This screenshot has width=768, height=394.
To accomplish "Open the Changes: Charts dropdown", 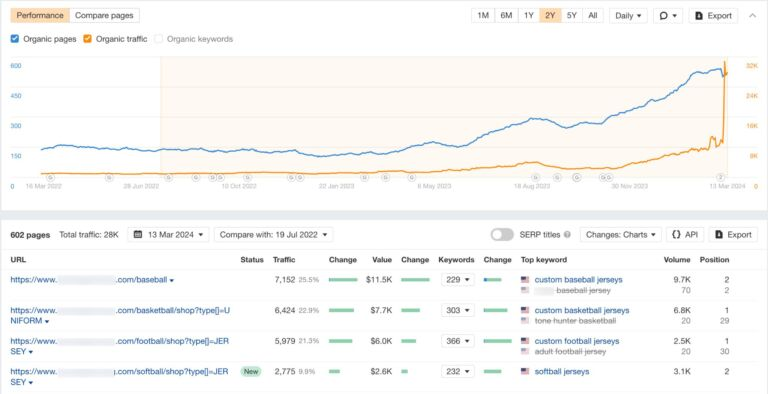I will pos(621,234).
